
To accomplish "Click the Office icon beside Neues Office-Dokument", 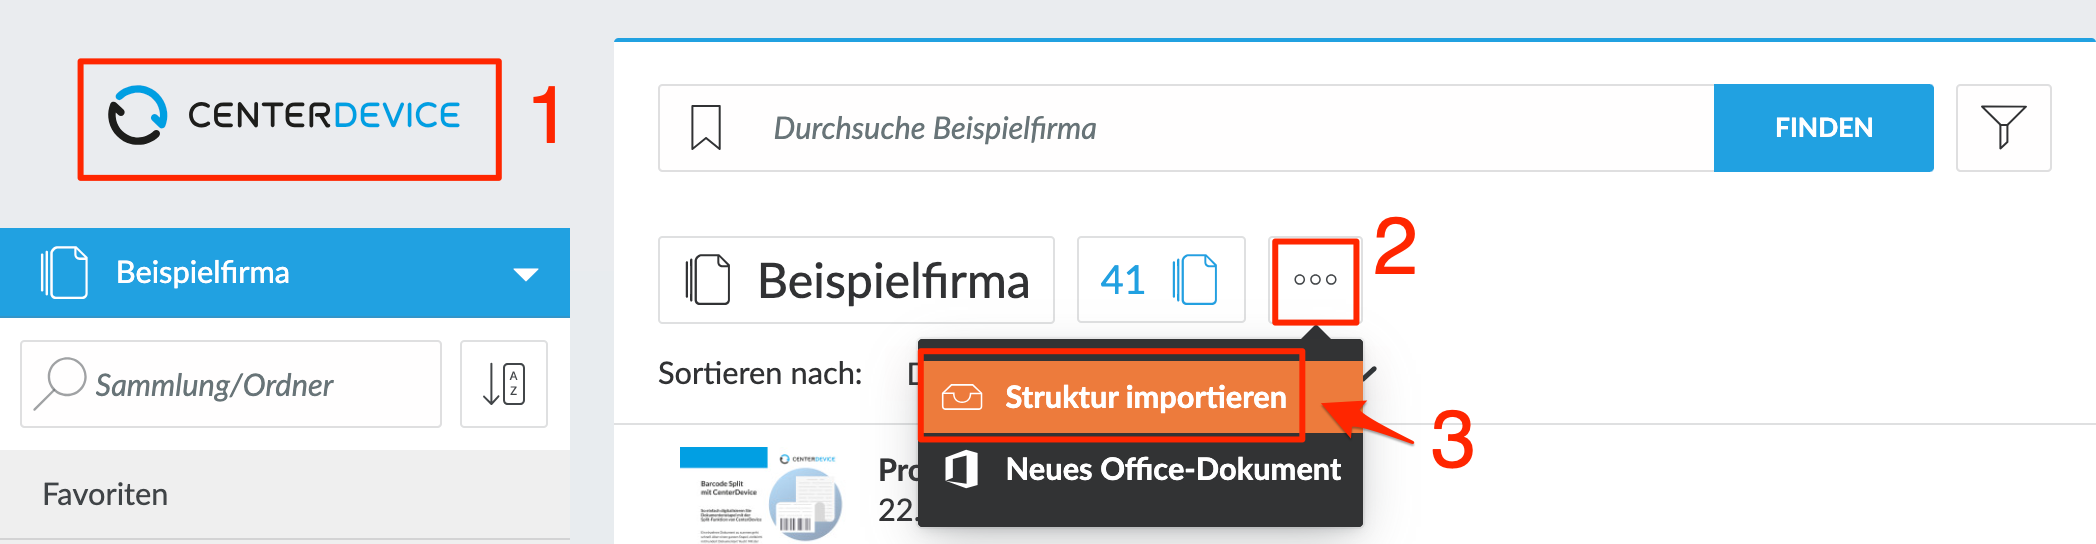I will click(961, 468).
